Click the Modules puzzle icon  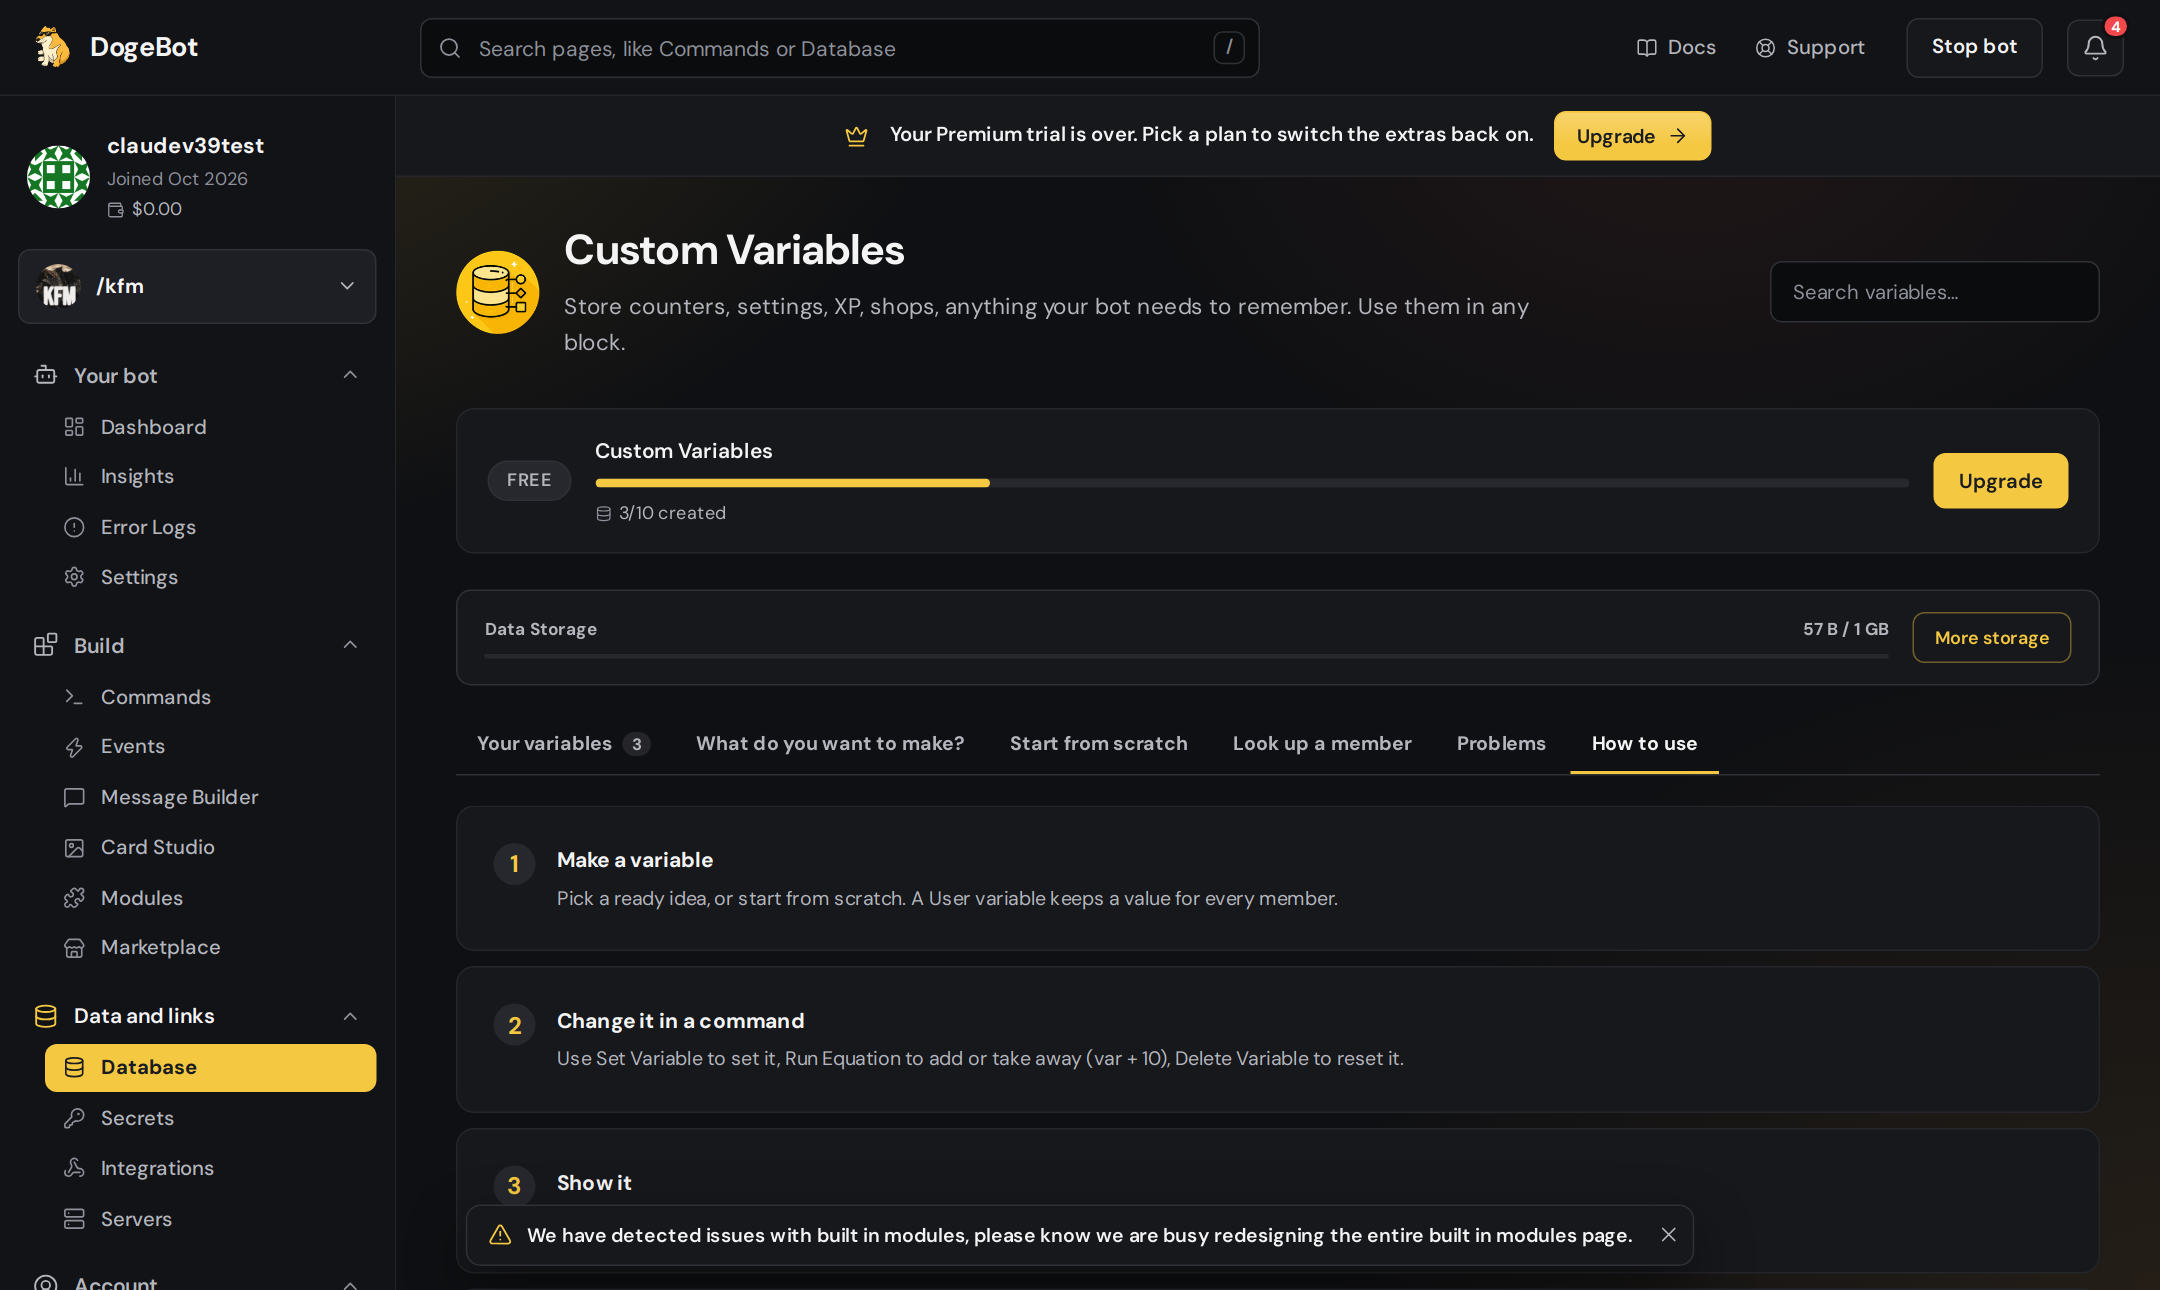(x=74, y=898)
